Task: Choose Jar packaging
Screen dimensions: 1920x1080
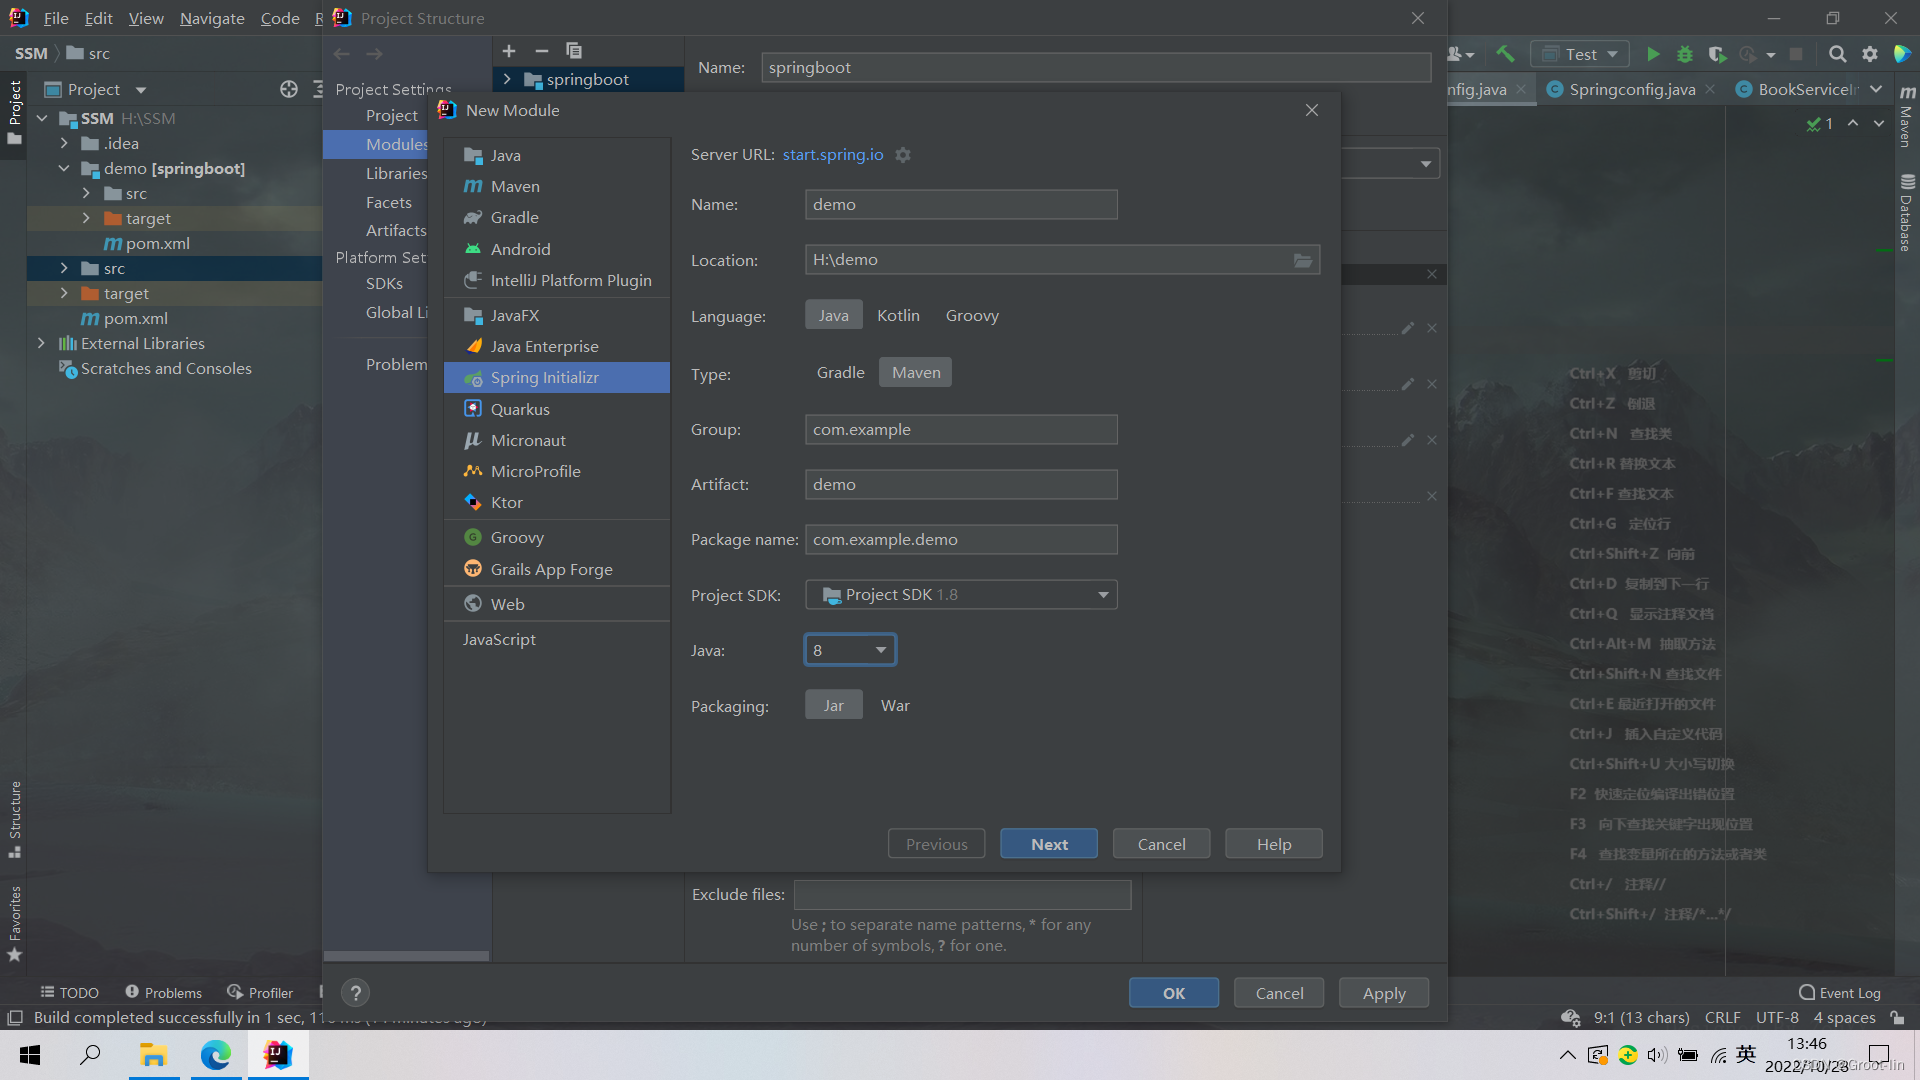Action: [x=834, y=705]
